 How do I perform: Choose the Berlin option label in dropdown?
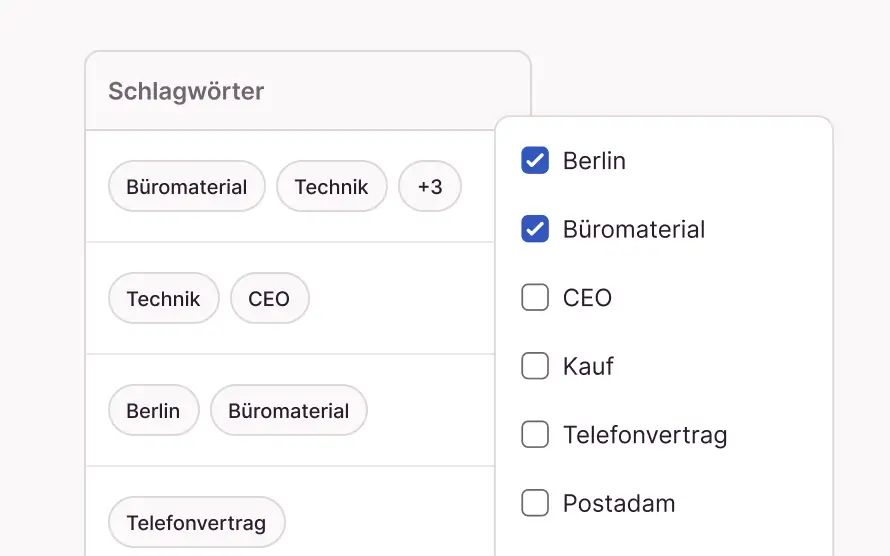point(594,160)
